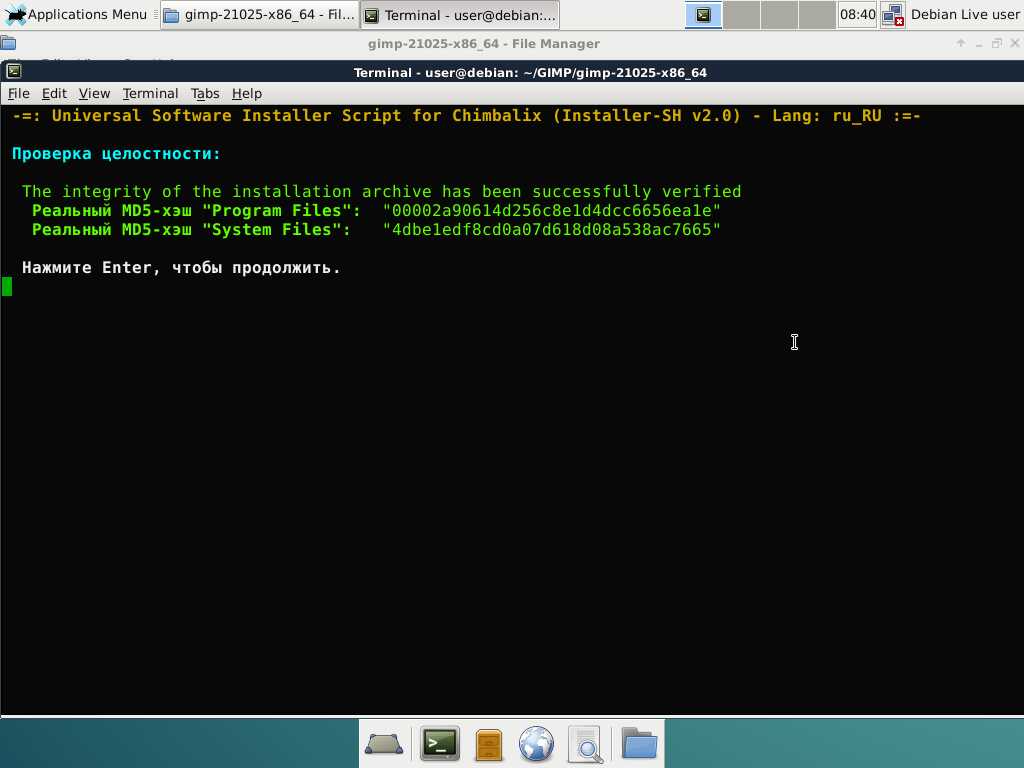This screenshot has height=768, width=1024.
Task: Click the clock showing 08:40
Action: pyautogui.click(x=857, y=14)
